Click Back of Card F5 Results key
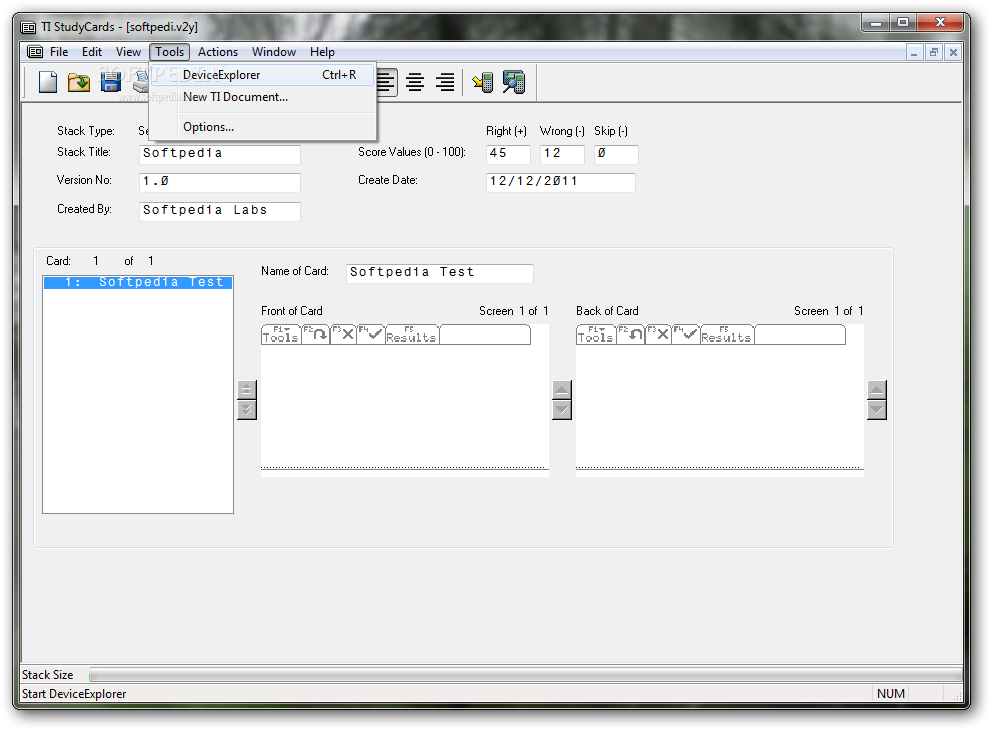 pyautogui.click(x=726, y=334)
